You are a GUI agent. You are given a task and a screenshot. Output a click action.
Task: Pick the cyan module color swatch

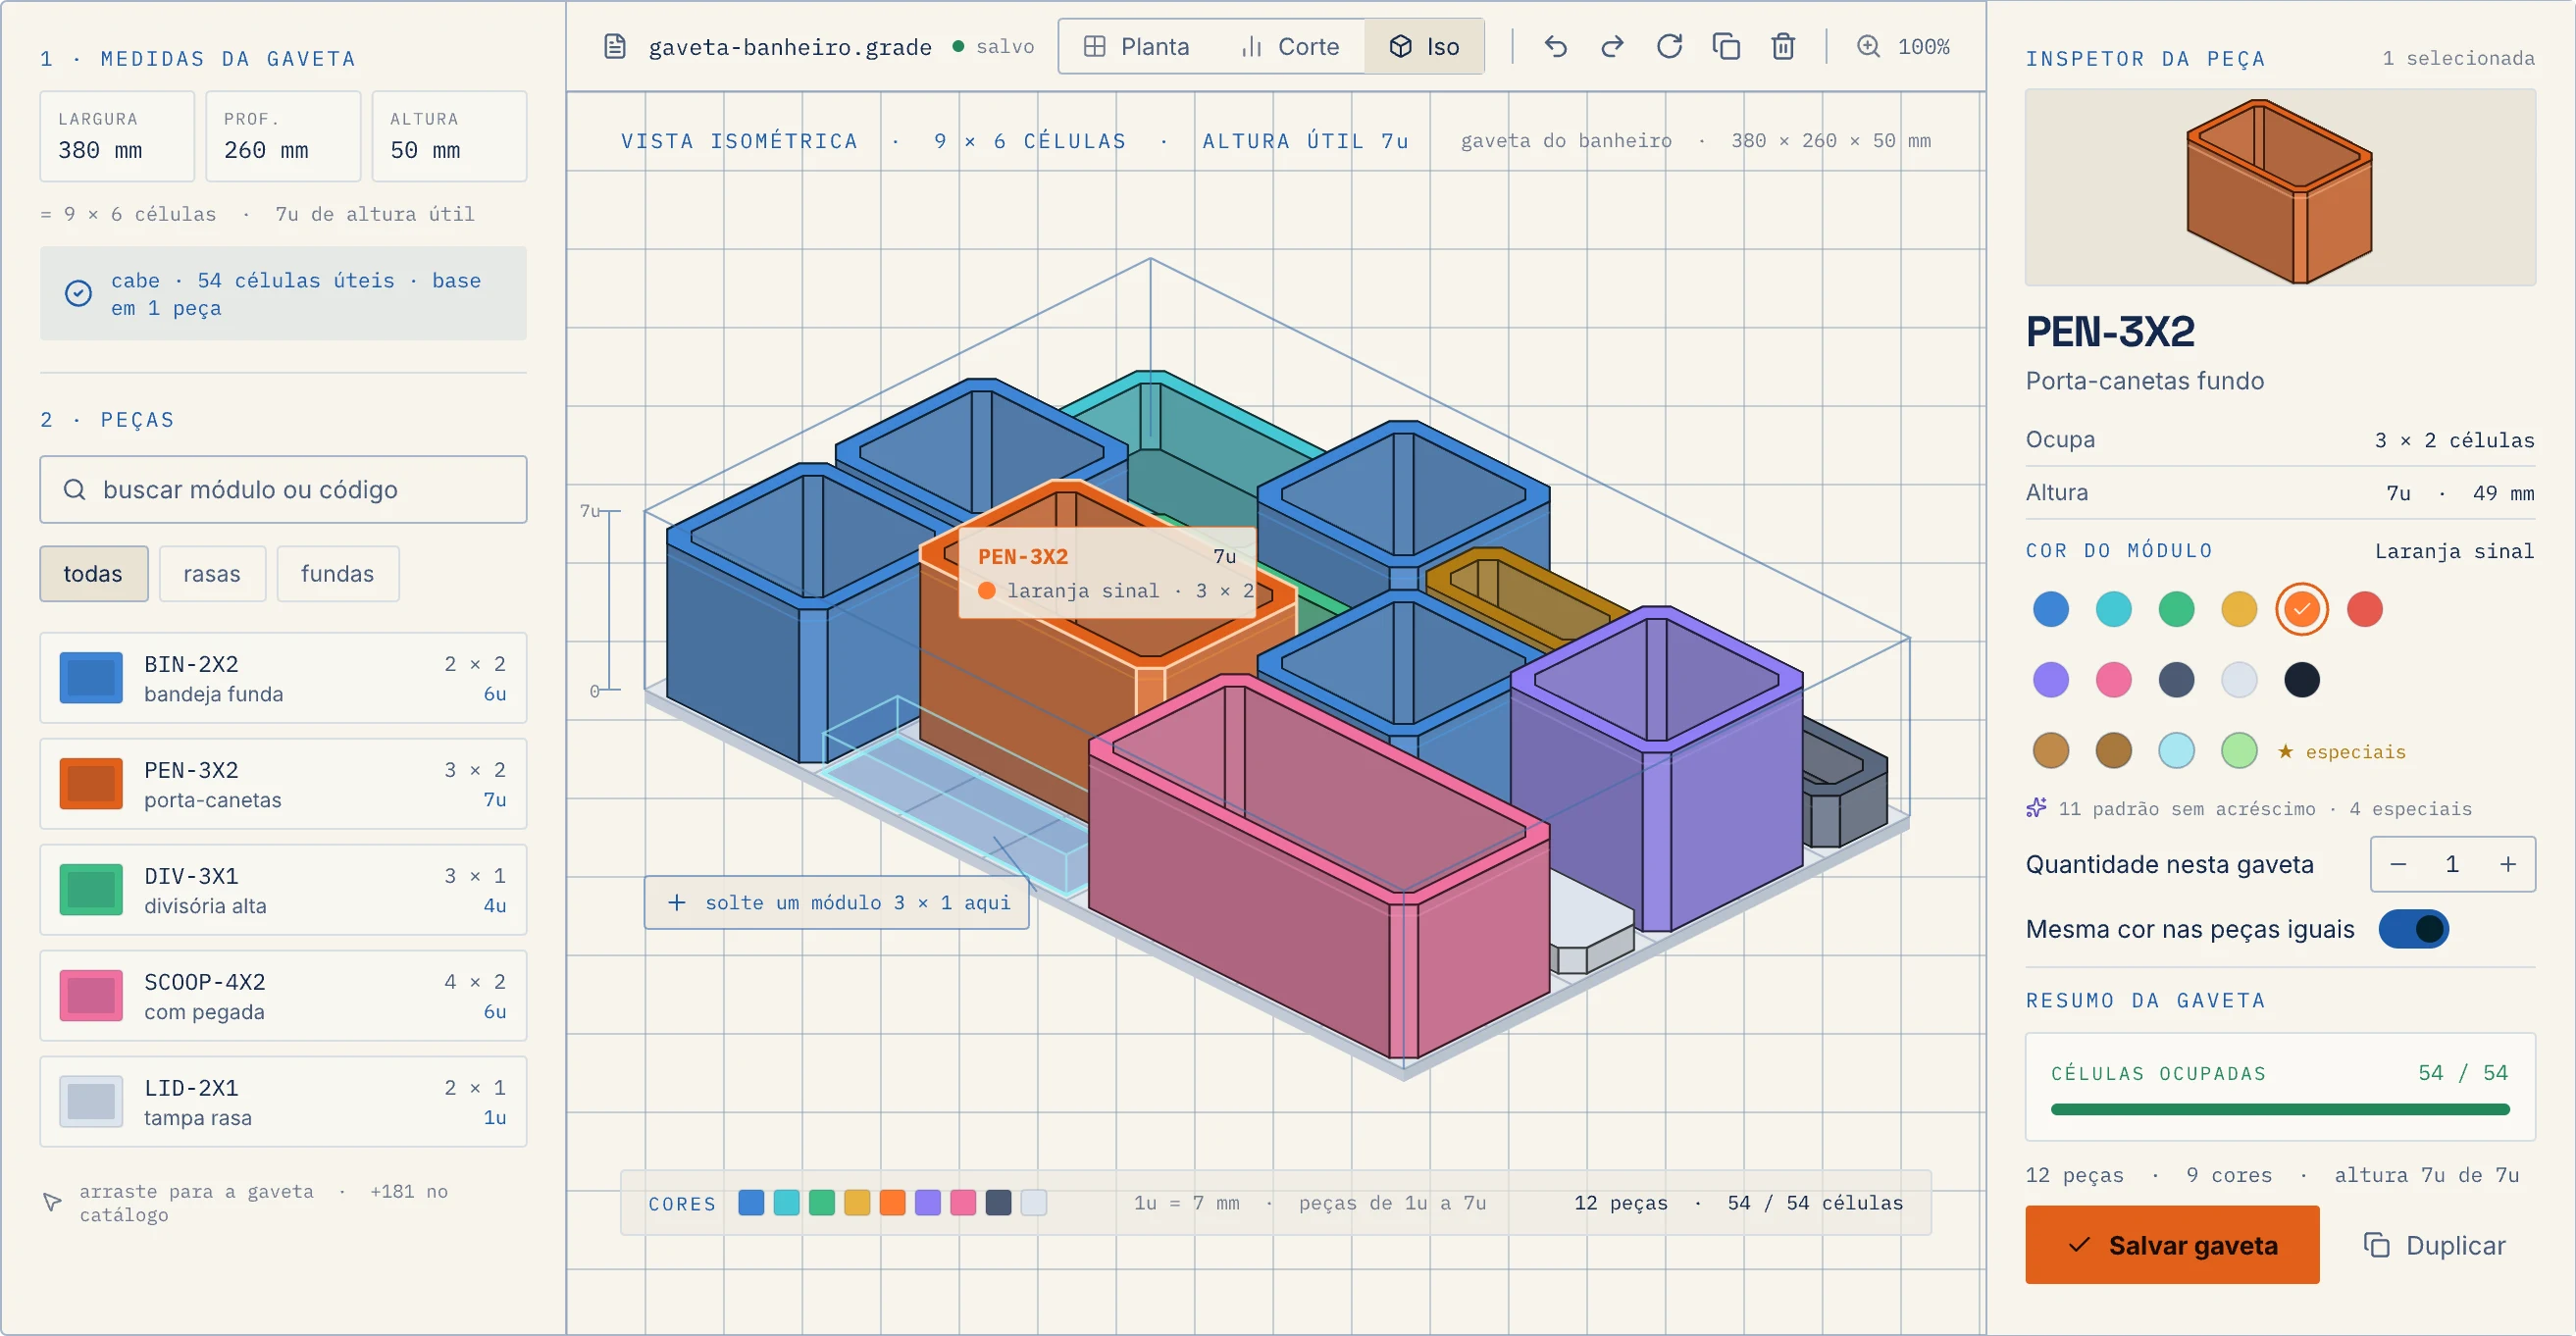click(x=2114, y=610)
